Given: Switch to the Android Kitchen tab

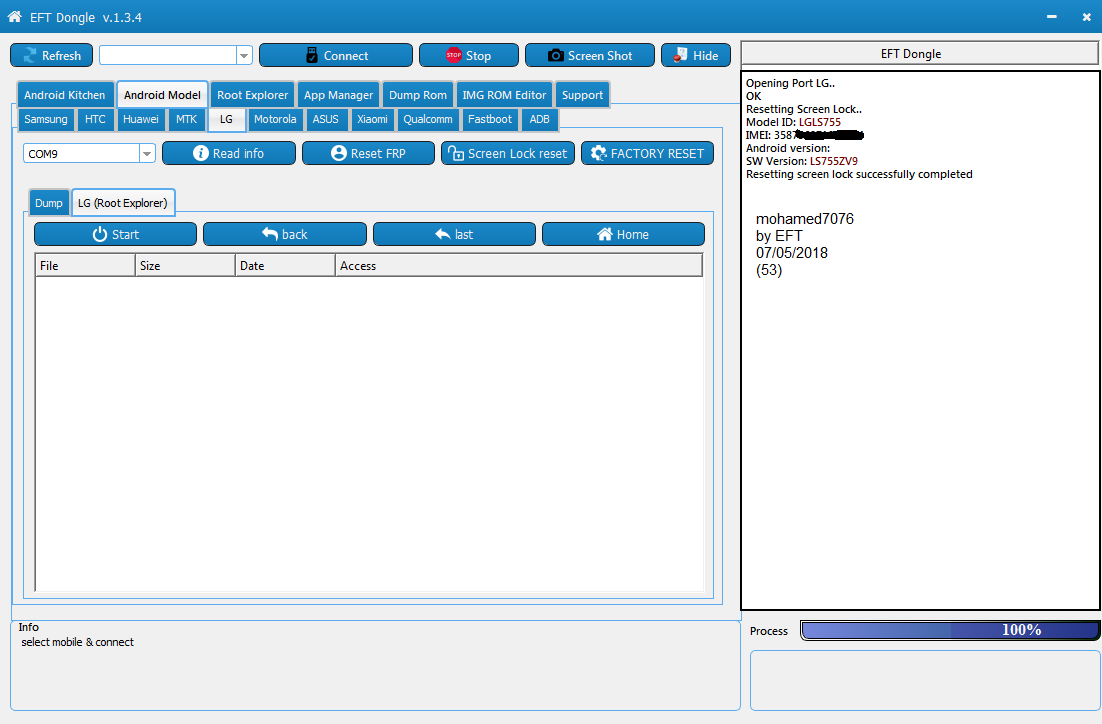Looking at the screenshot, I should tap(65, 95).
